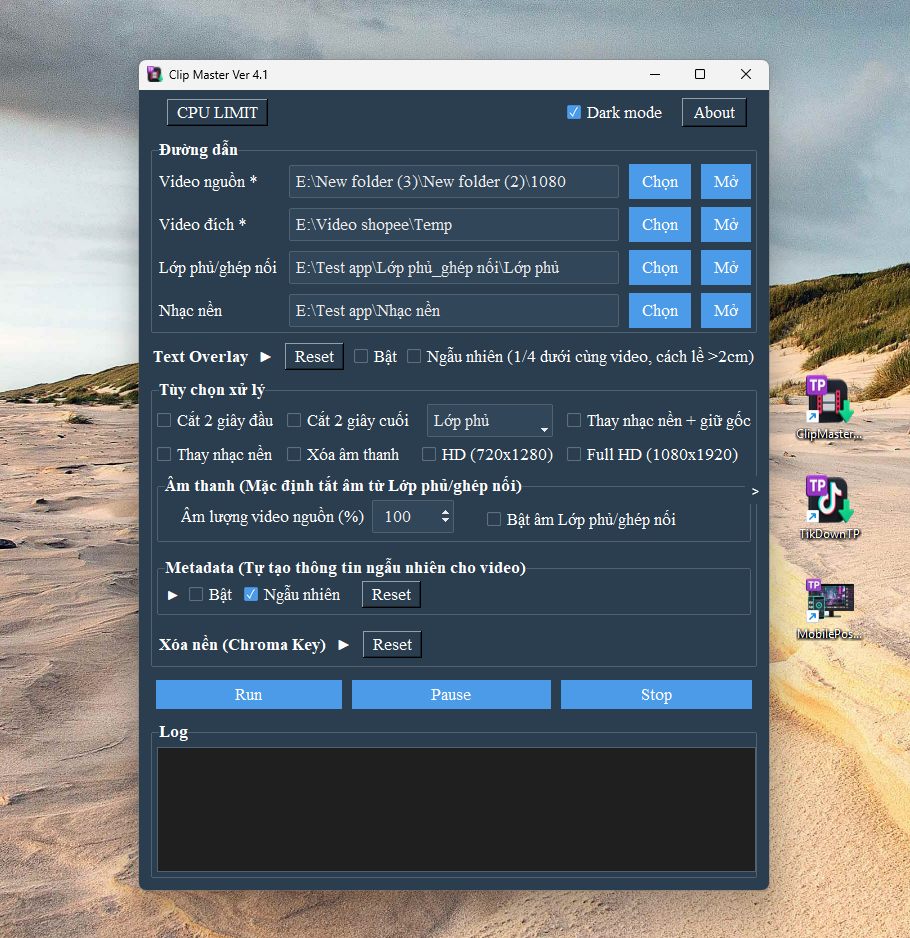Image resolution: width=910 pixels, height=938 pixels.
Task: Uncheck "Ngẫu nhiên" in the Metadata section
Action: pos(251,593)
